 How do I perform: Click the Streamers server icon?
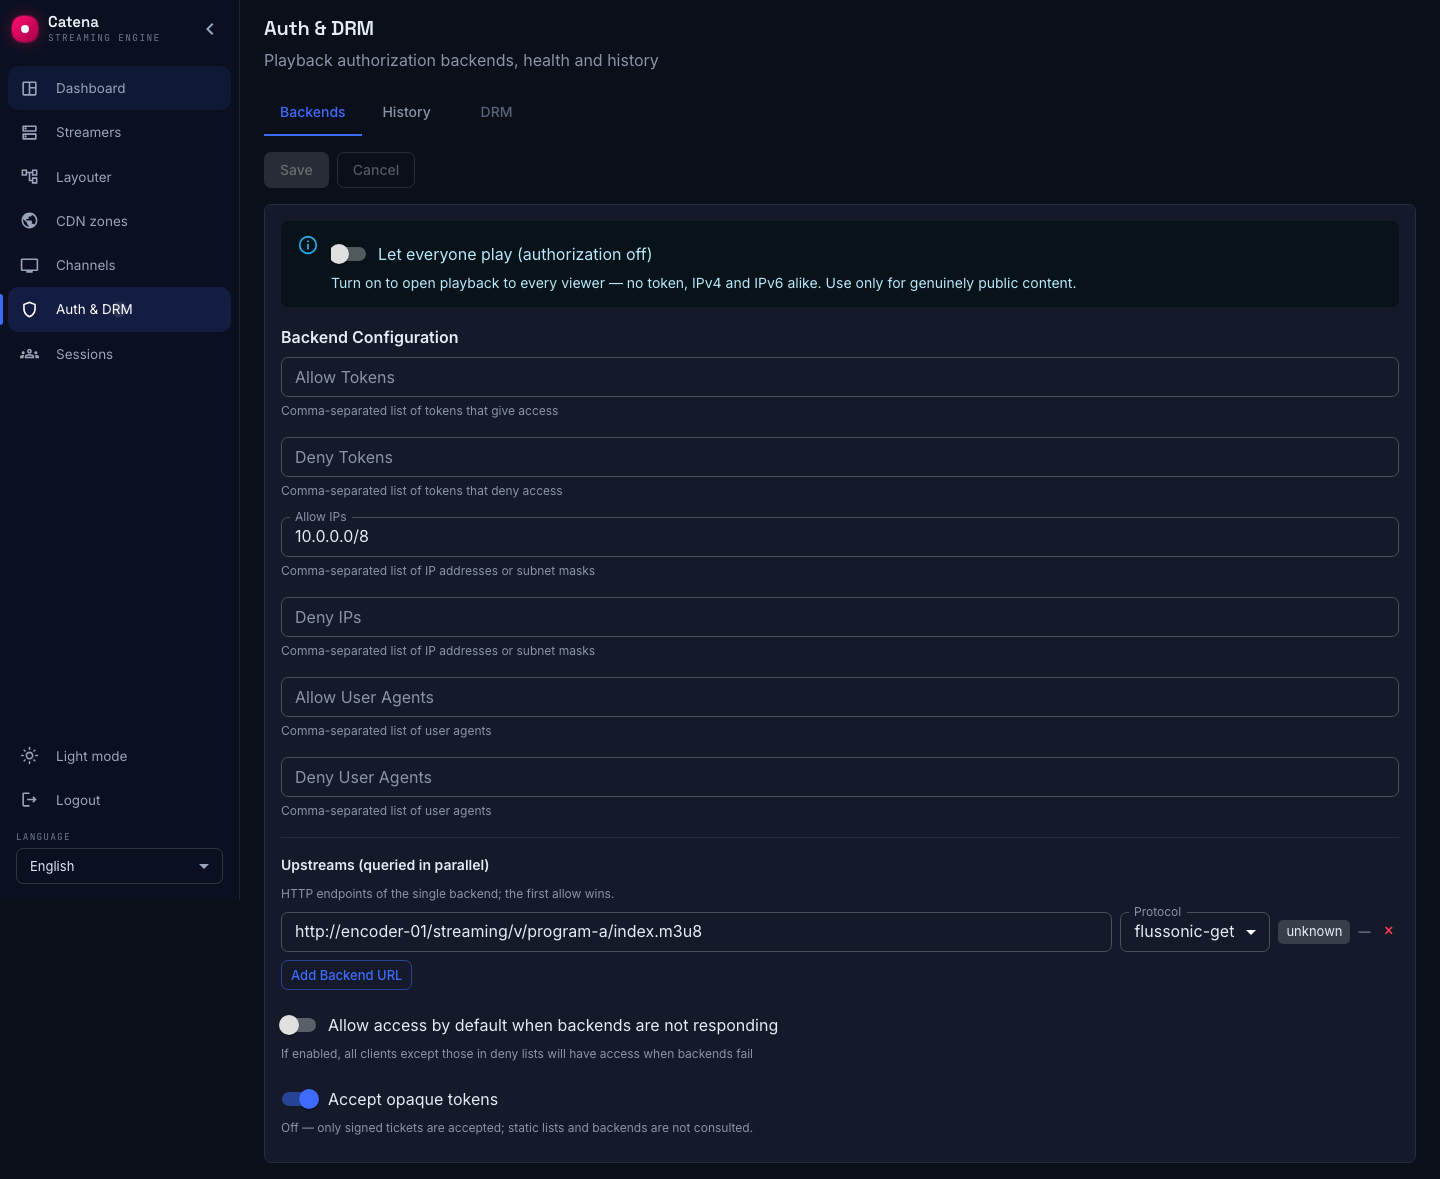30,132
